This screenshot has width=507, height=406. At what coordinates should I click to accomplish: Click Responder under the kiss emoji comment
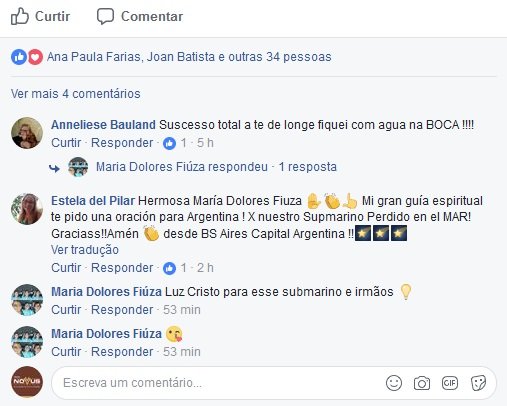[122, 352]
